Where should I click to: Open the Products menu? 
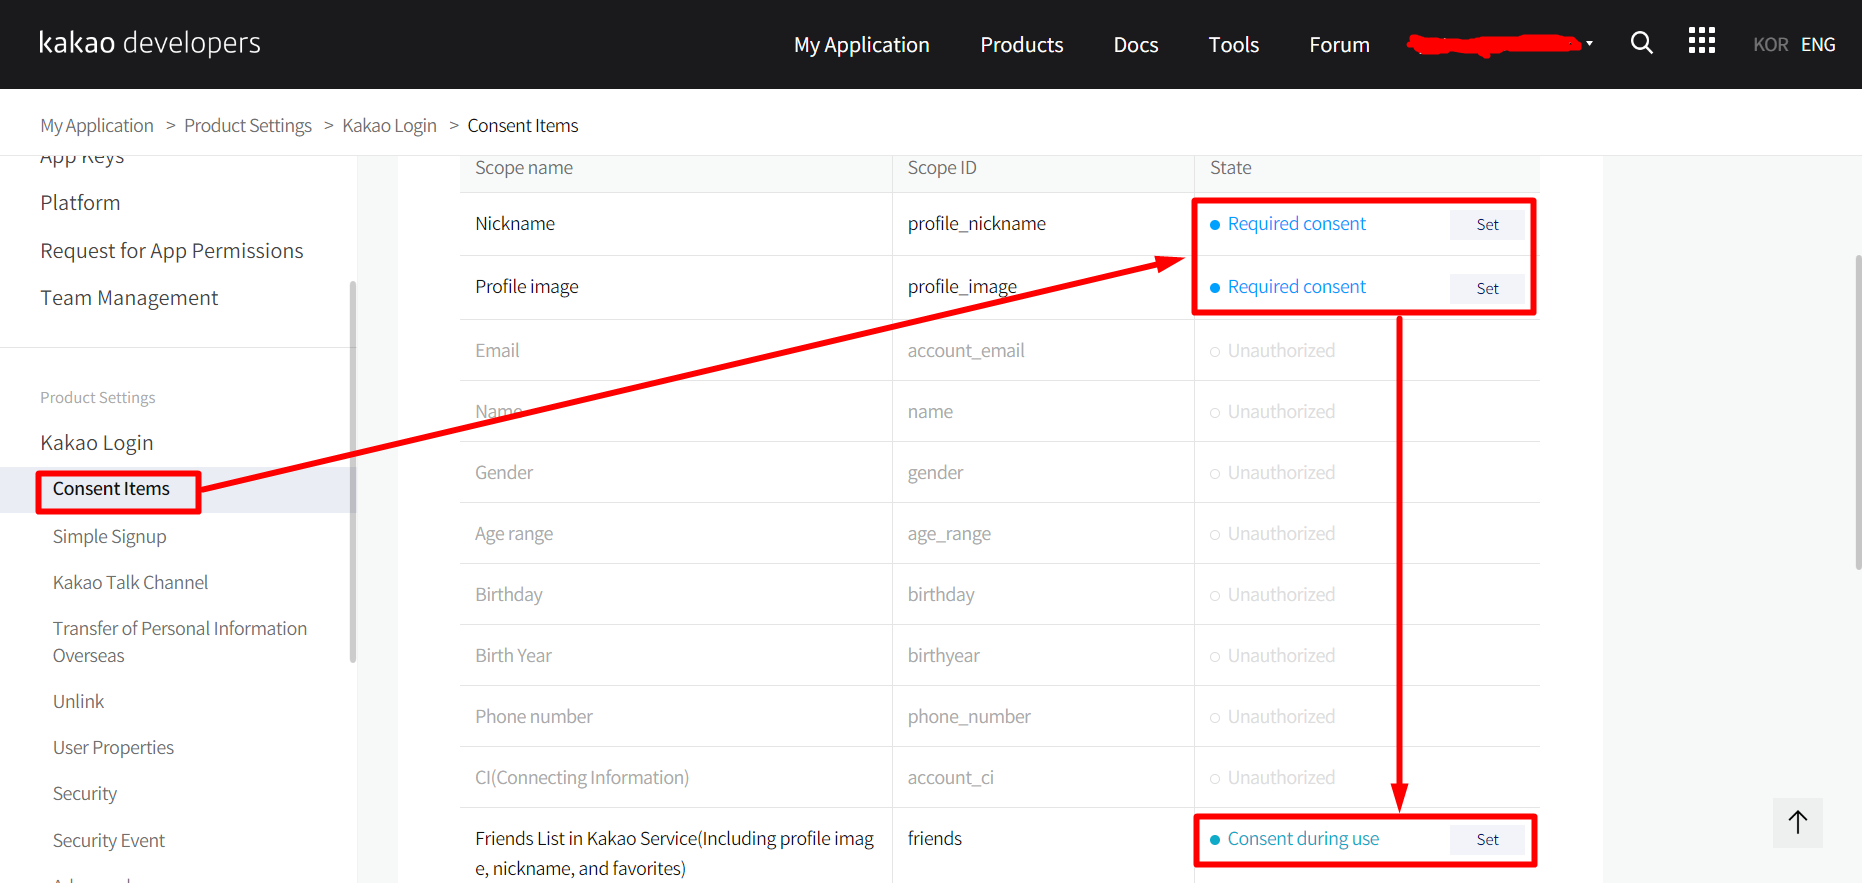click(x=1021, y=45)
